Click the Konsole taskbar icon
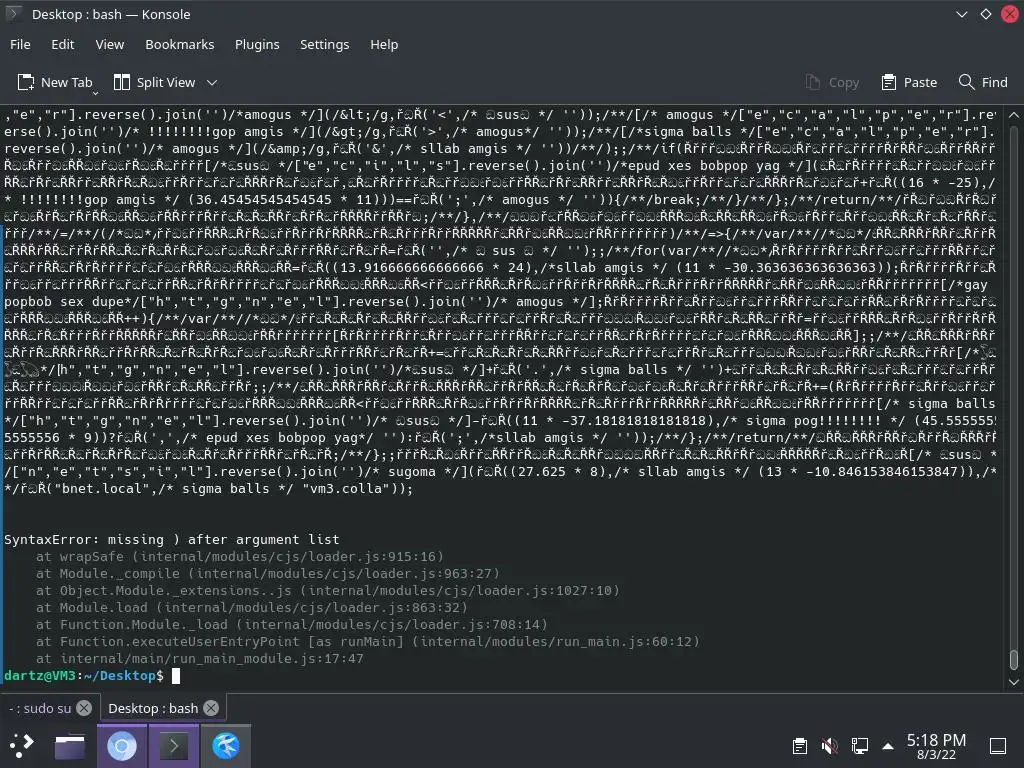This screenshot has width=1024, height=768. pos(174,746)
